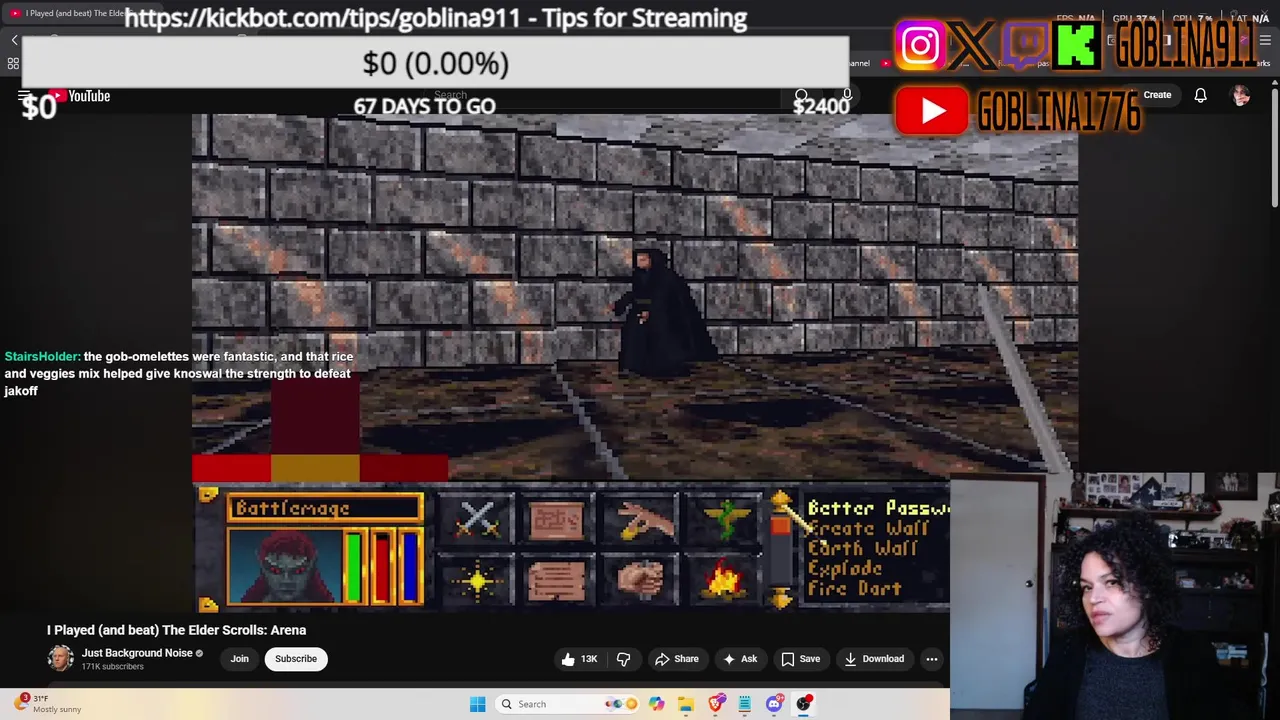The height and width of the screenshot is (720, 1280).
Task: Open the automap parchment icon
Action: 557,520
